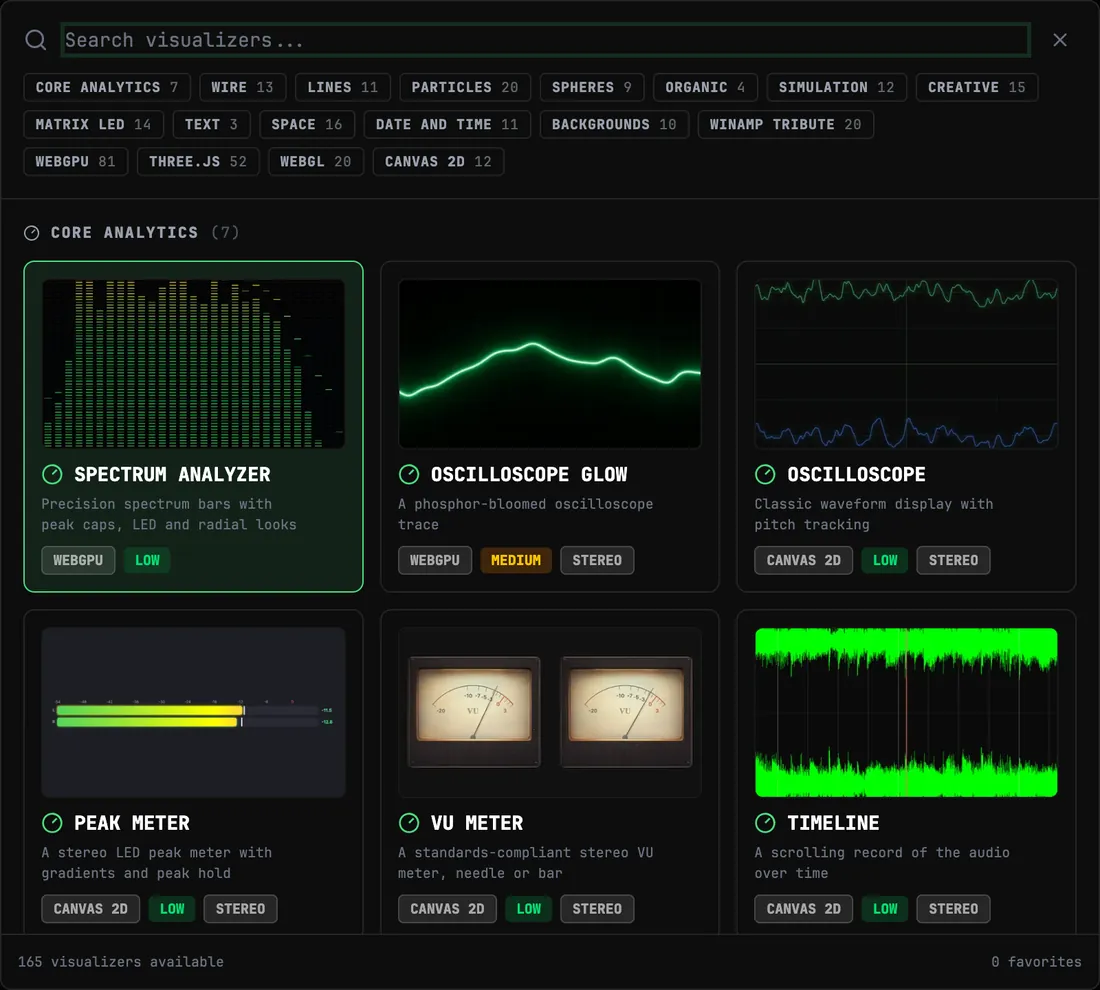1100x990 pixels.
Task: Click the '0 favorites' status text
Action: pyautogui.click(x=1035, y=962)
